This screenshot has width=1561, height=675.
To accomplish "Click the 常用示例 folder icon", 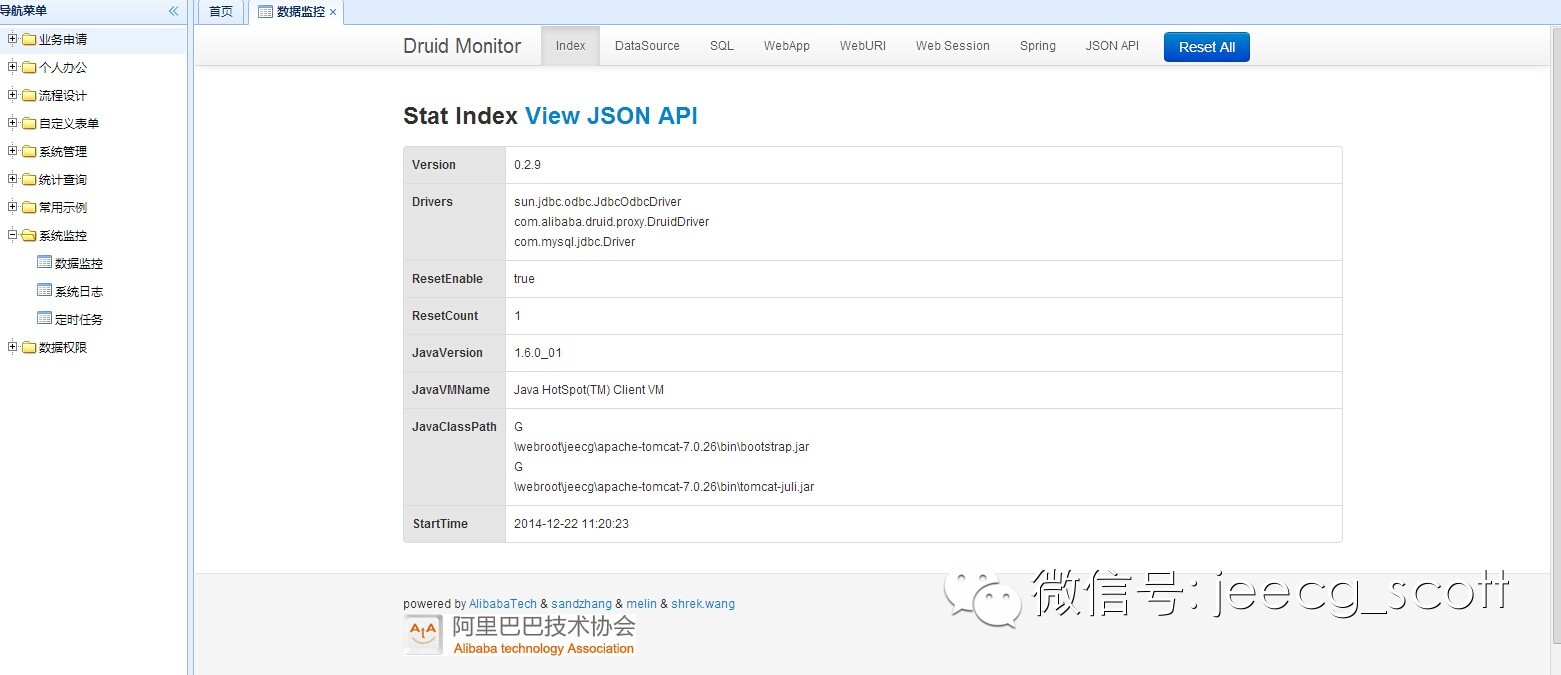I will point(29,208).
